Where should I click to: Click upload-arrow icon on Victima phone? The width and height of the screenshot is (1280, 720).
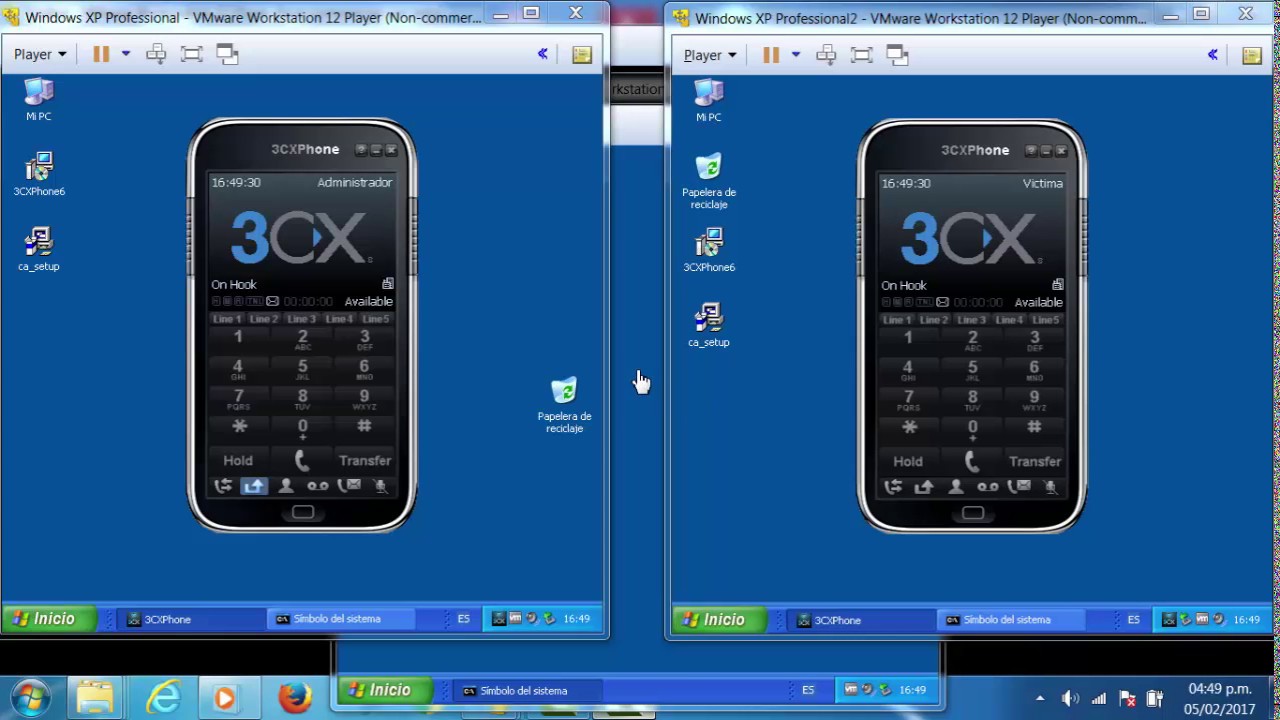click(x=924, y=487)
